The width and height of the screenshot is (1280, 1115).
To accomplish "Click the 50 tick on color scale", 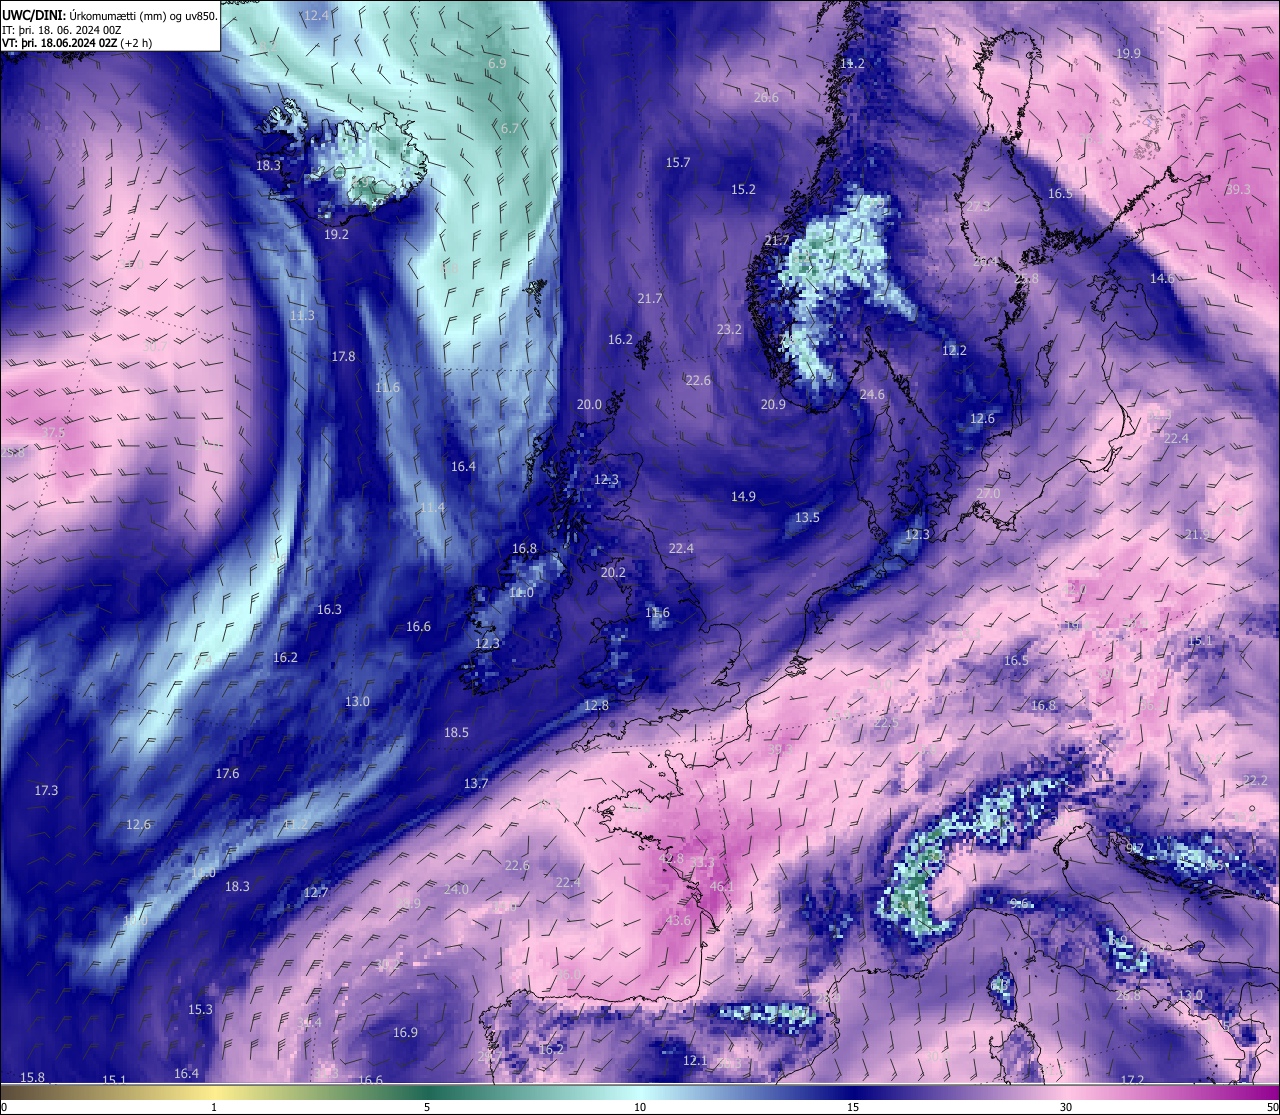I will tap(1272, 1107).
